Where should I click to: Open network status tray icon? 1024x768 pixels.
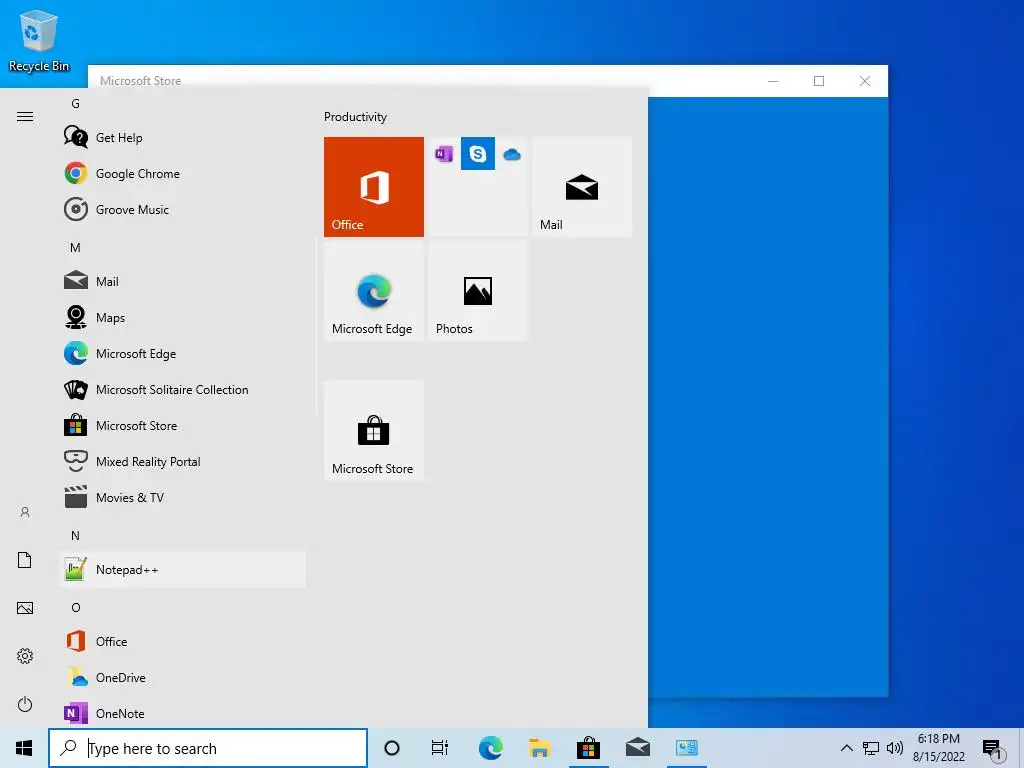tap(871, 748)
